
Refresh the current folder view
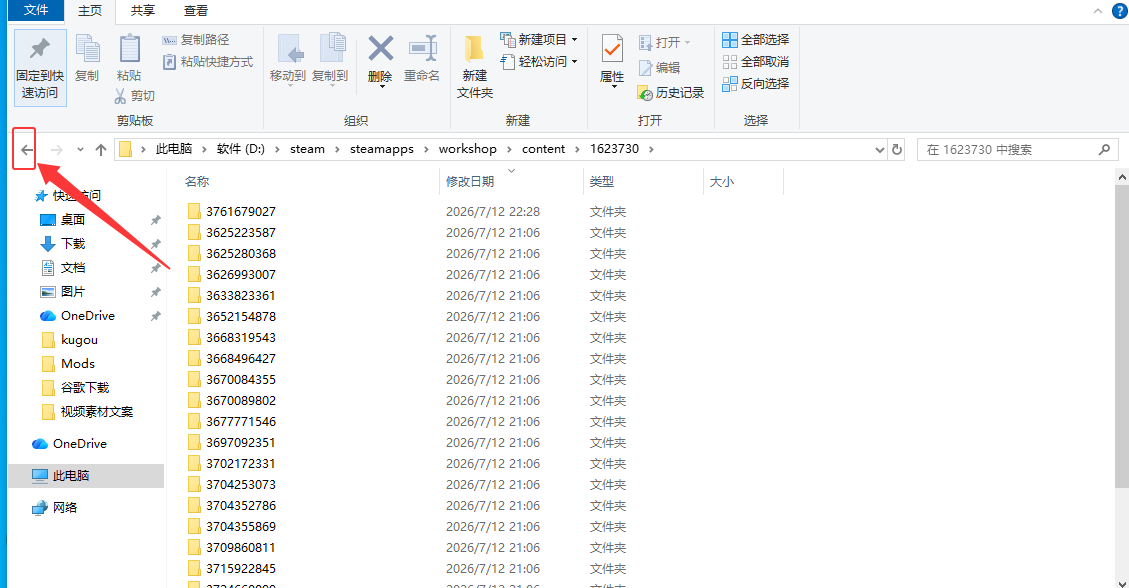pyautogui.click(x=896, y=150)
